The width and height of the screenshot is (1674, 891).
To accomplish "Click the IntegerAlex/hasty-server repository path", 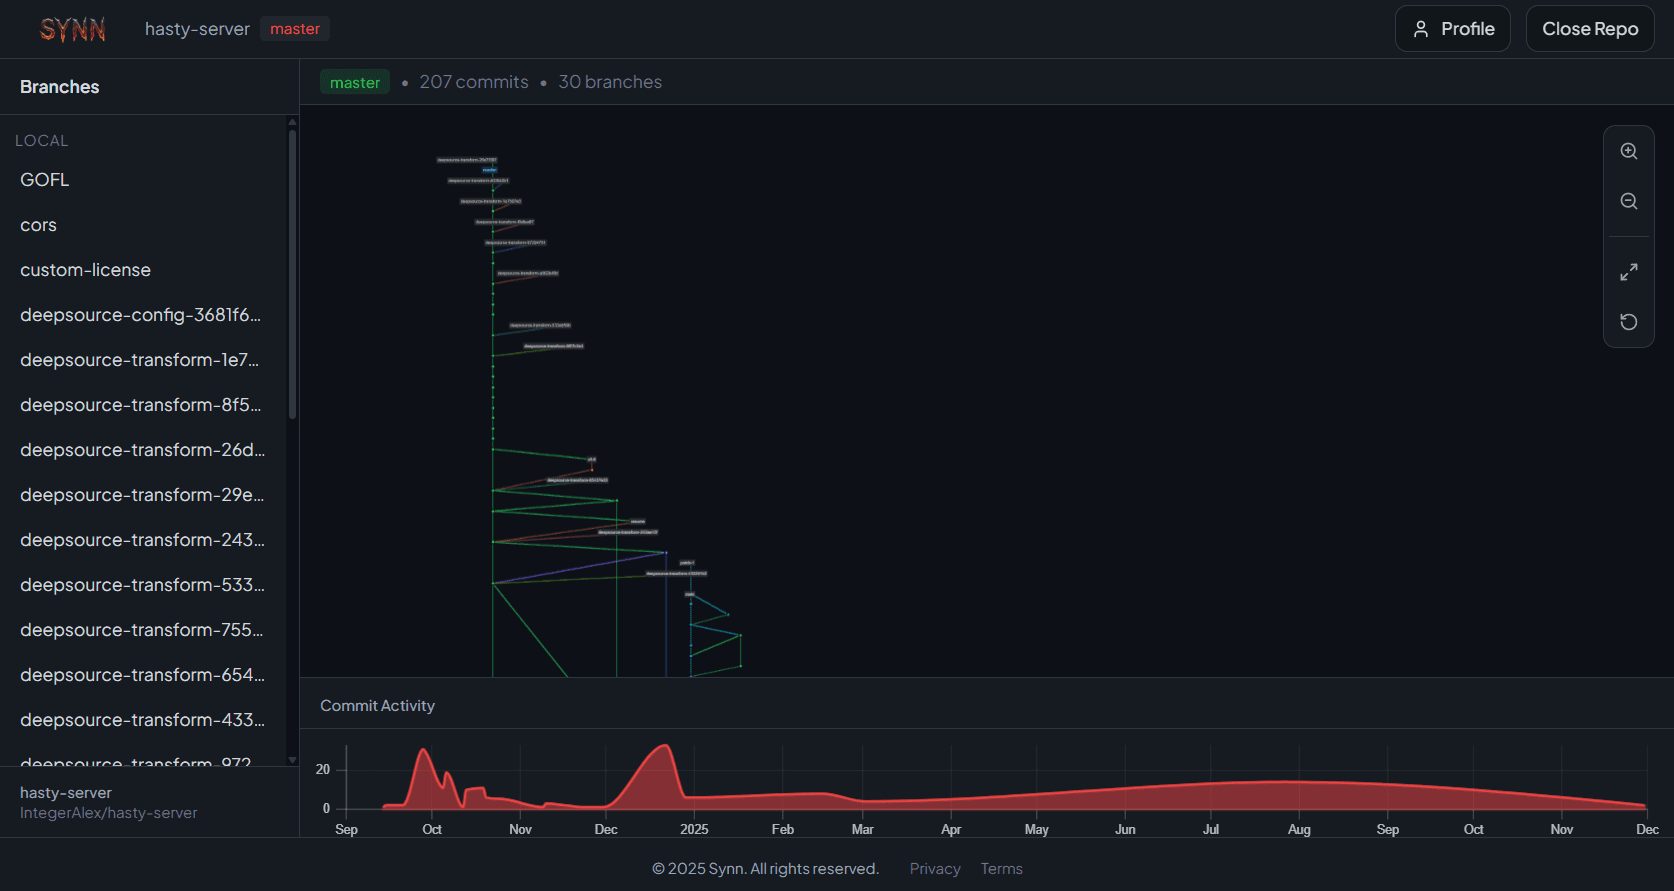I will coord(109,813).
